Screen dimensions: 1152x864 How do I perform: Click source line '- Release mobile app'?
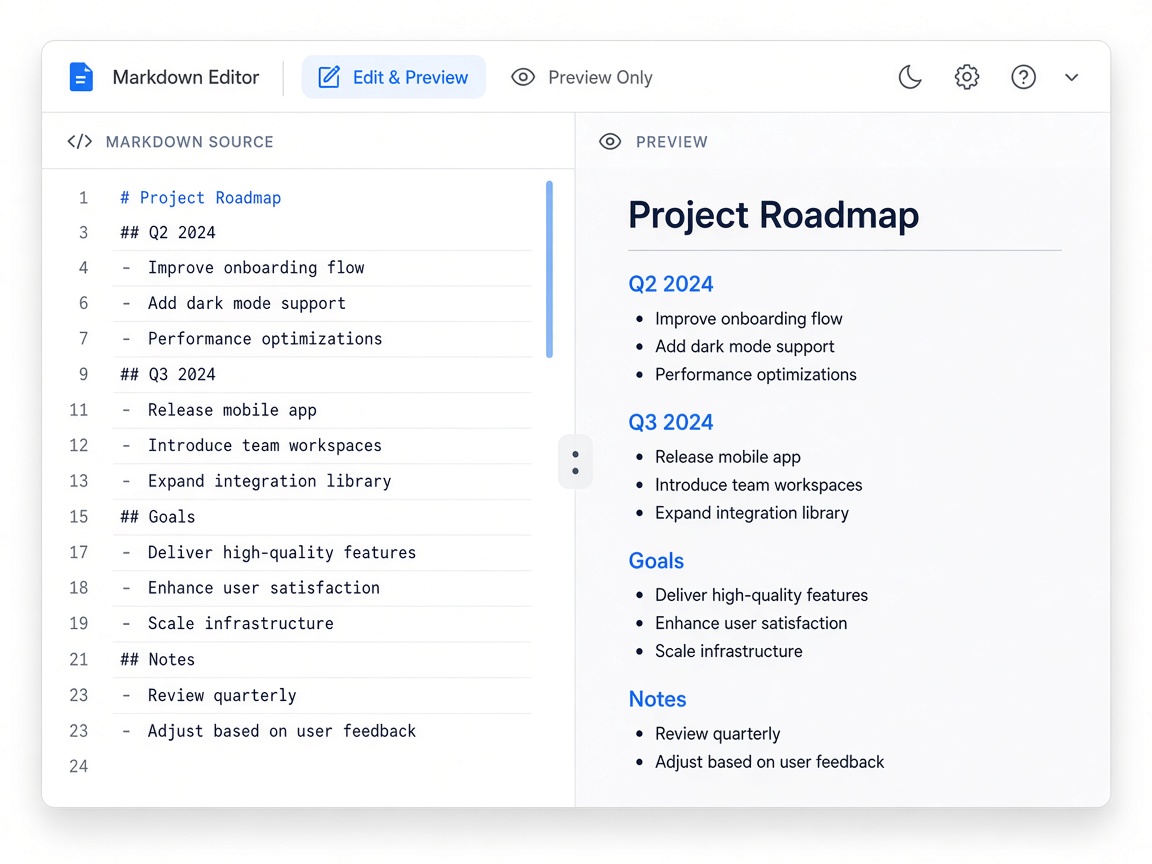pos(219,410)
